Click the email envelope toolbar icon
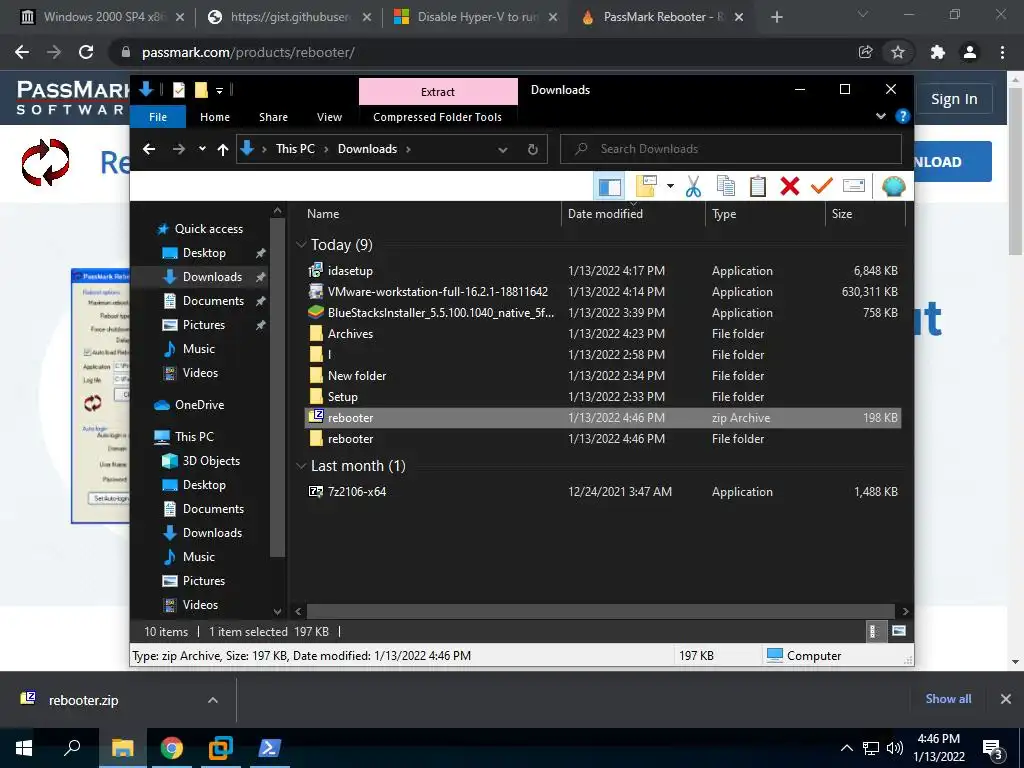 point(854,187)
